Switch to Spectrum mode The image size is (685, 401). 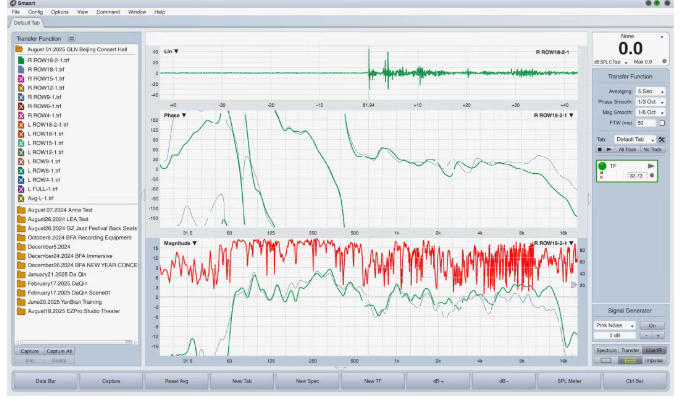(x=606, y=351)
